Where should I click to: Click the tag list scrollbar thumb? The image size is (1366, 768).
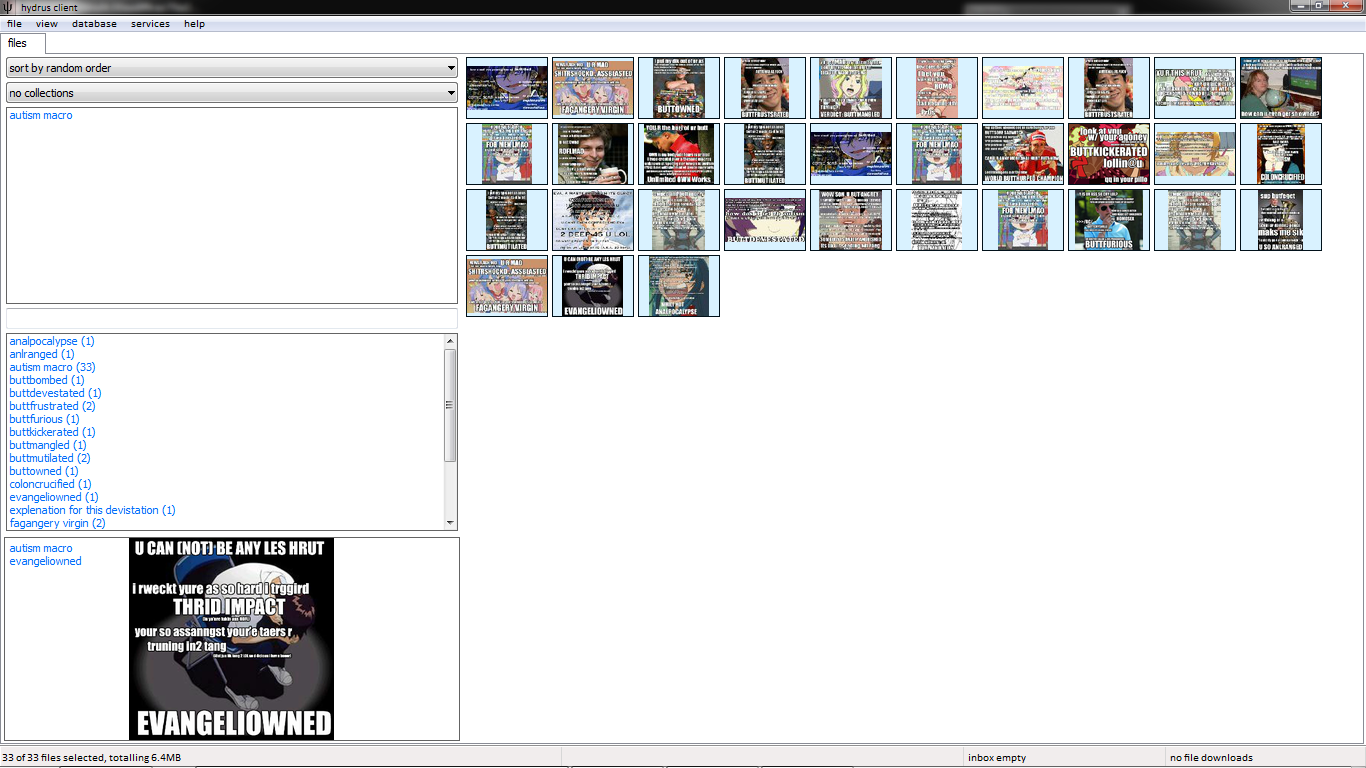[x=450, y=405]
